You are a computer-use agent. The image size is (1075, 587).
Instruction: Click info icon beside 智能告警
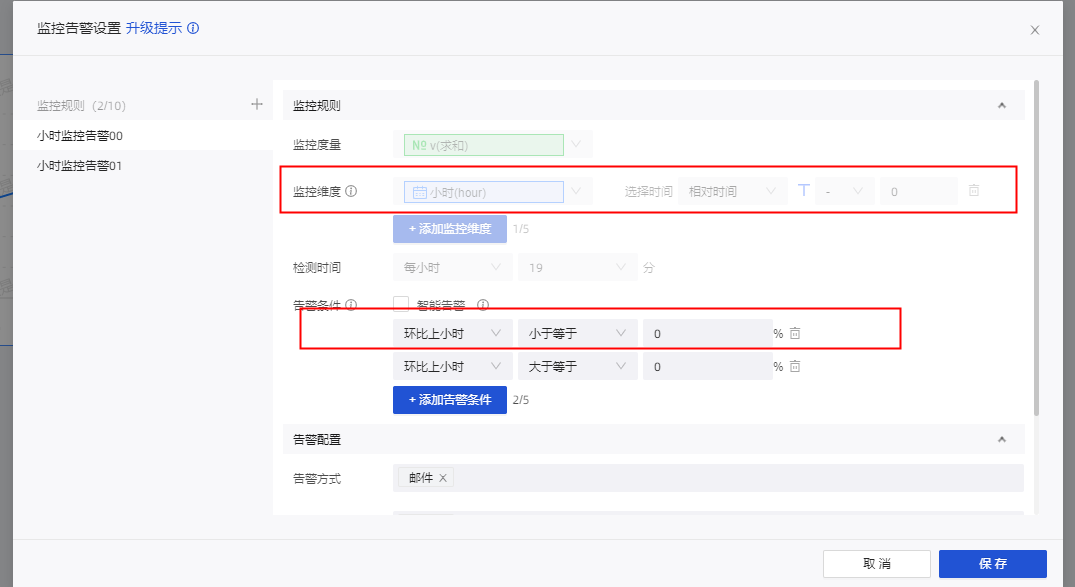pyautogui.click(x=482, y=305)
